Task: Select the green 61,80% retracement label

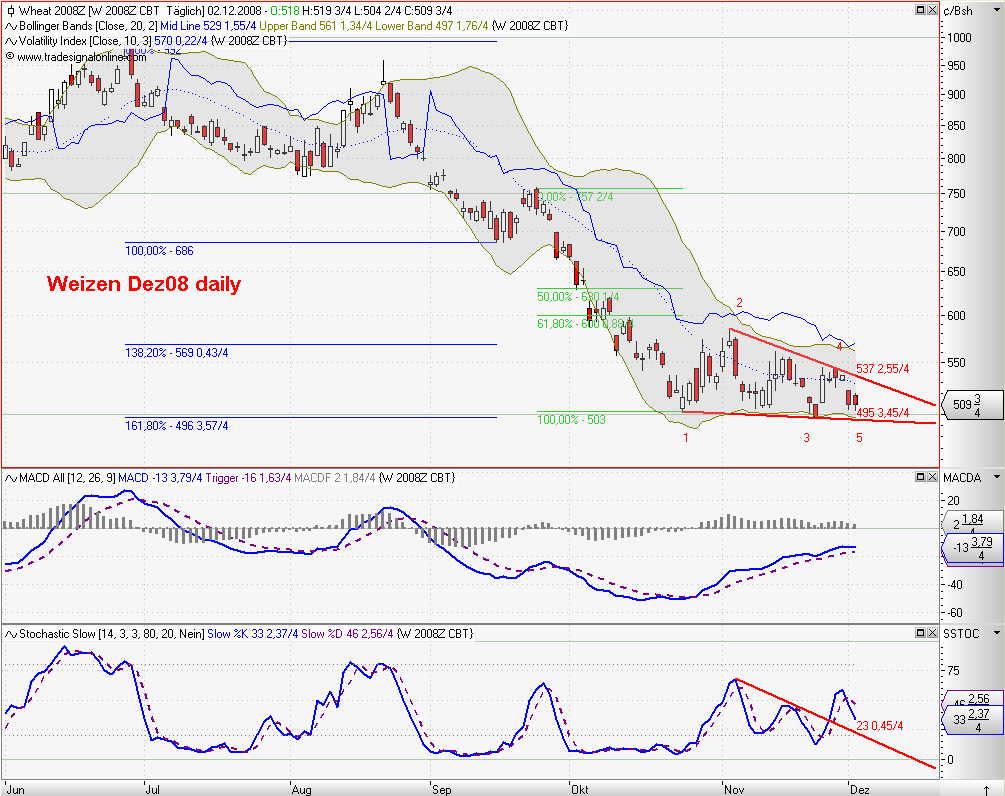Action: [583, 324]
